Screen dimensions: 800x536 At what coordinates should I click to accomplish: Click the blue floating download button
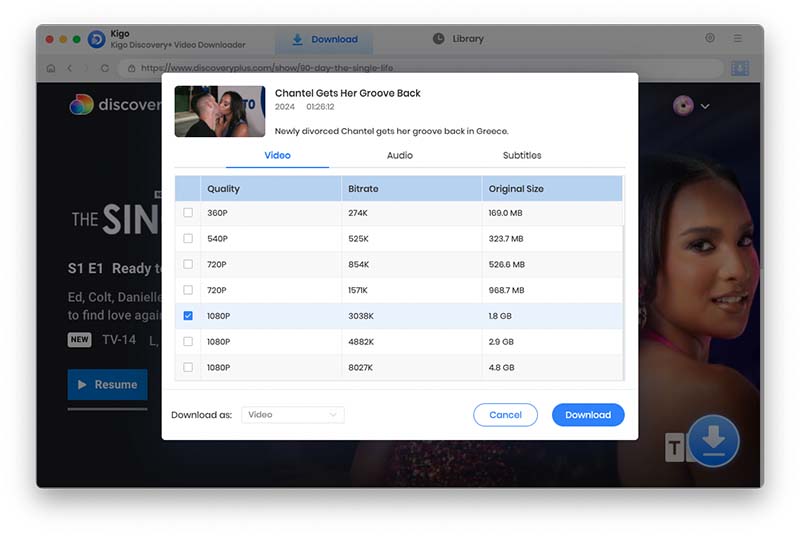coord(713,441)
